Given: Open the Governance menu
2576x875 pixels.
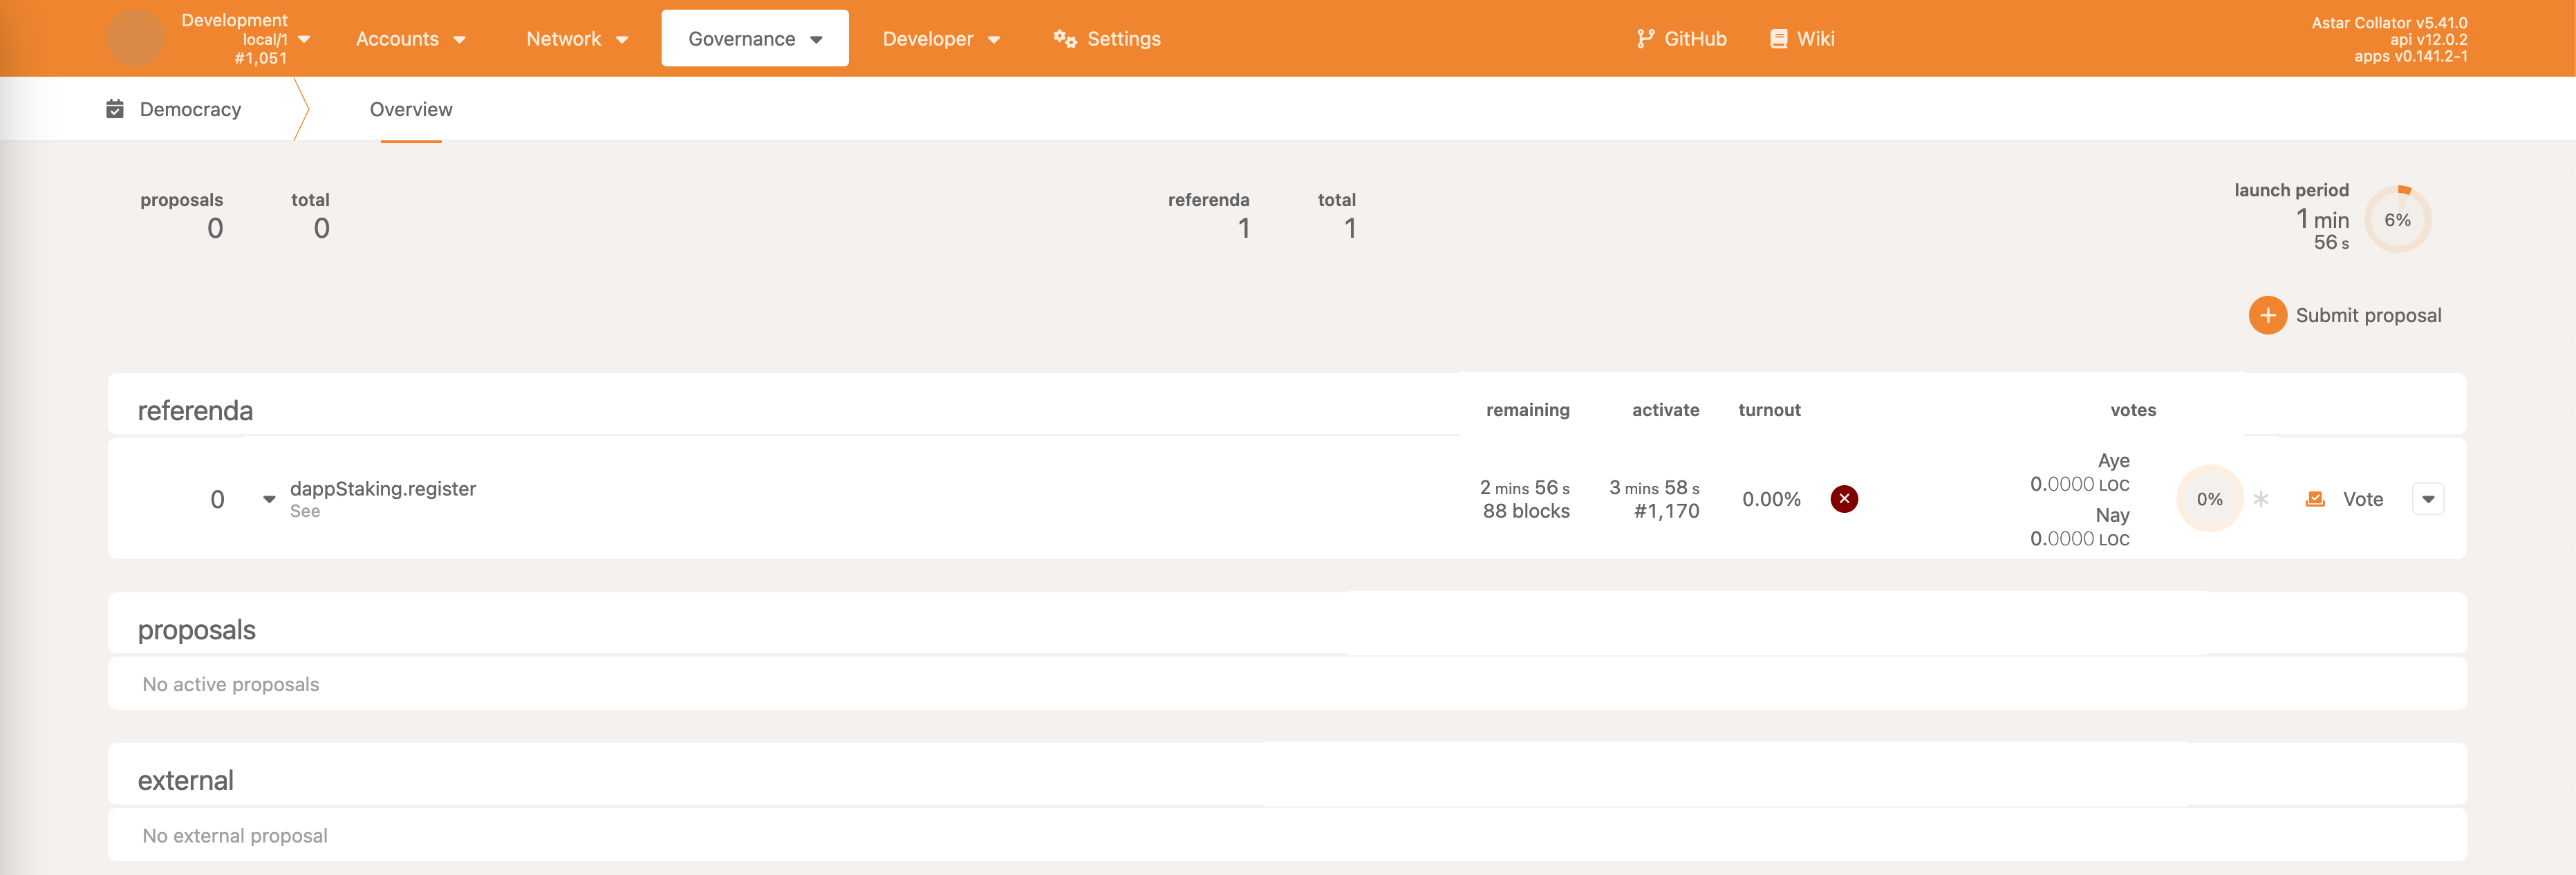Looking at the screenshot, I should point(754,39).
